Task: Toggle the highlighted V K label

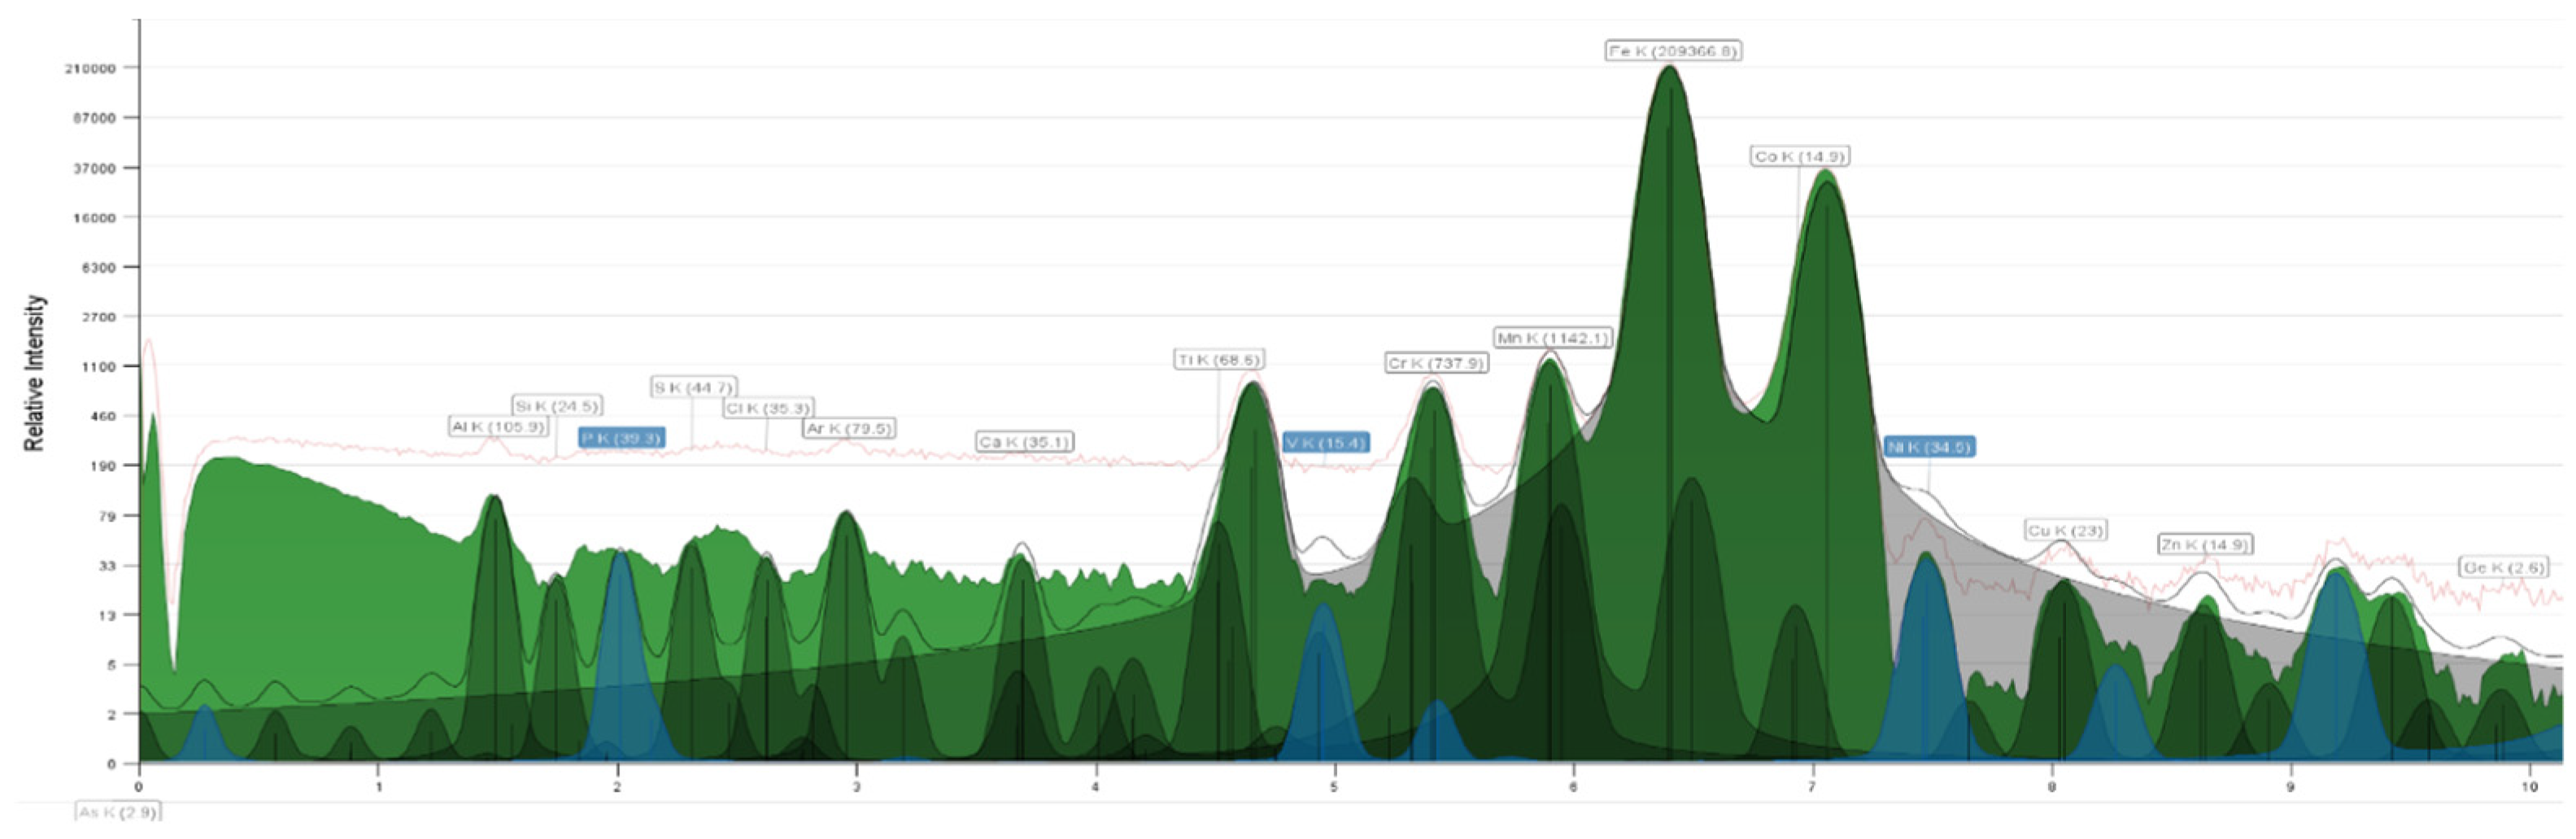Action: click(1325, 442)
